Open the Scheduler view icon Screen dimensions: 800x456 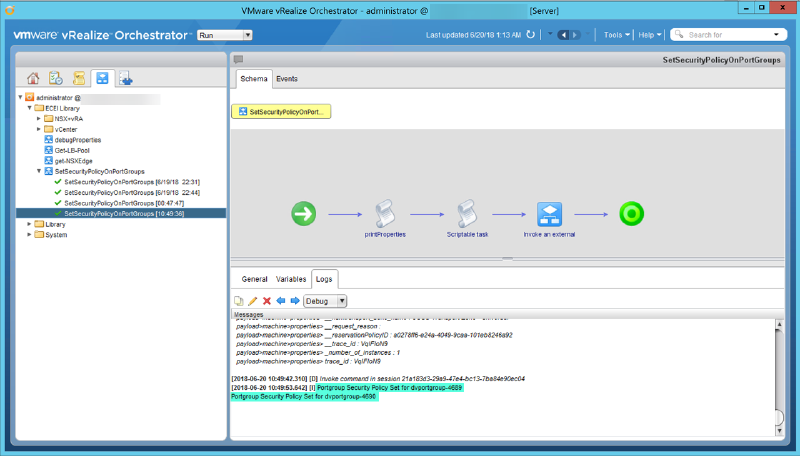[x=56, y=78]
